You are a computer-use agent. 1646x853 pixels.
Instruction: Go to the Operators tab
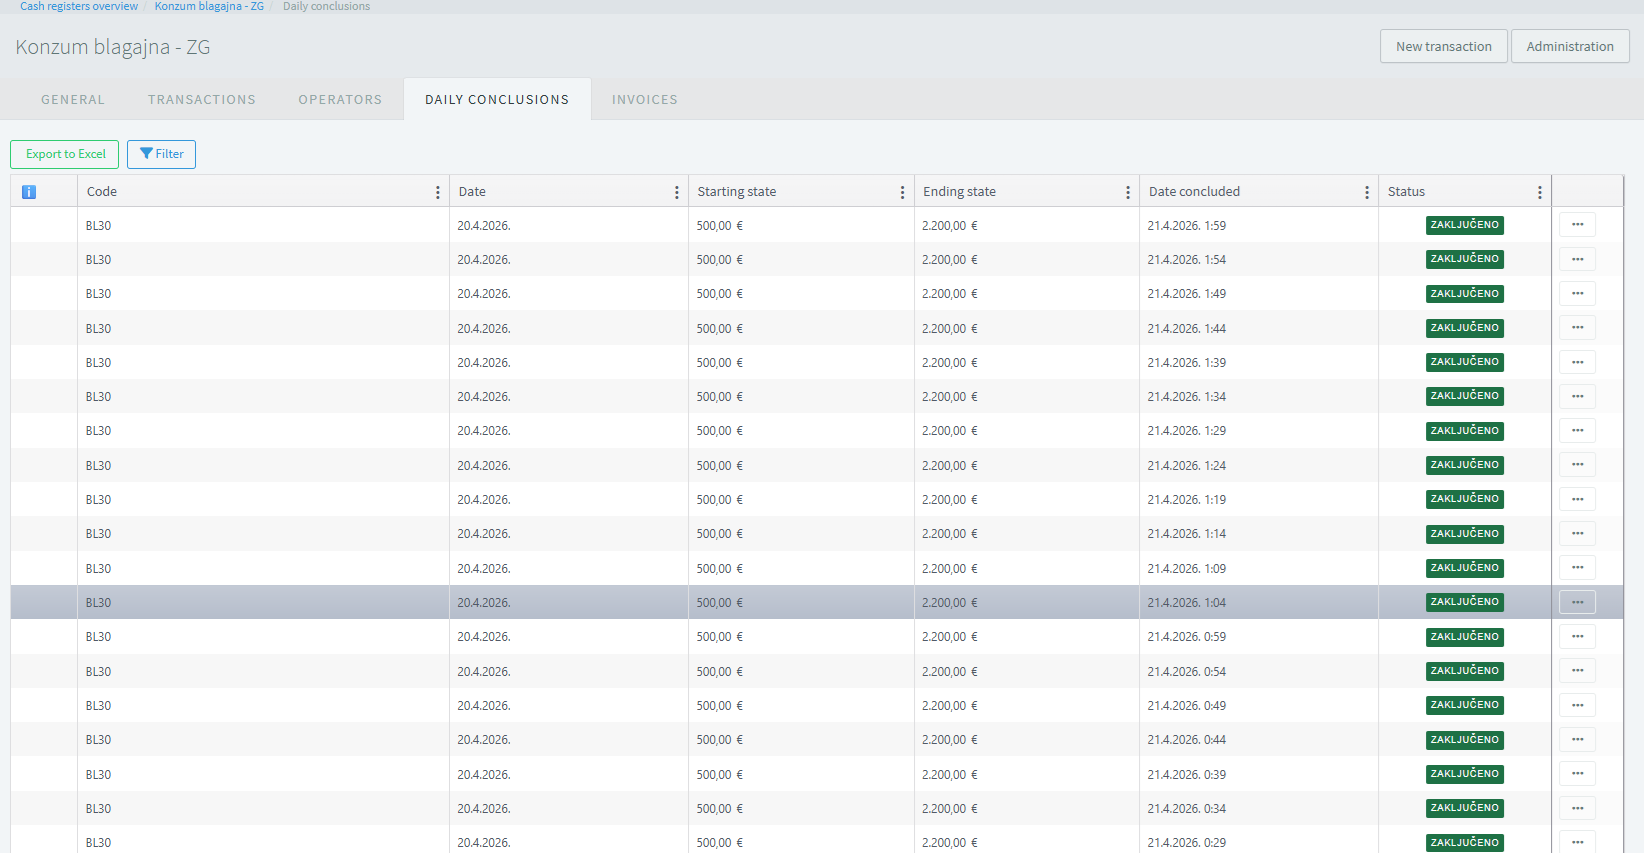click(340, 100)
